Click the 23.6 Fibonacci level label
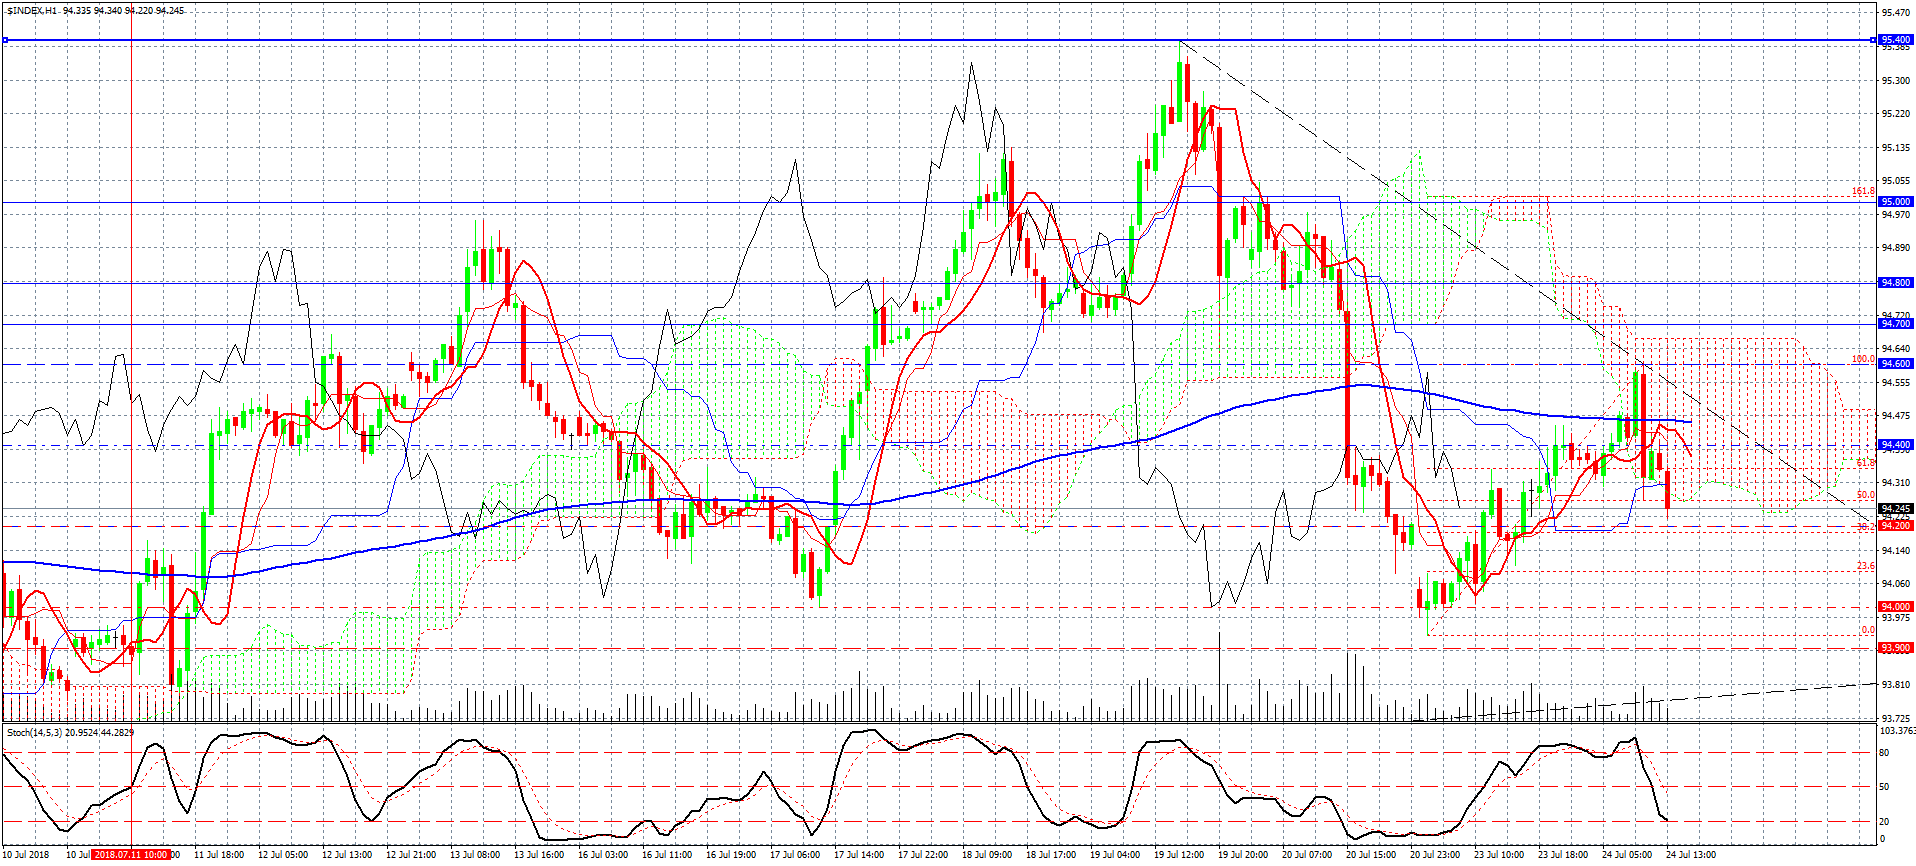This screenshot has width=1916, height=866. pyautogui.click(x=1866, y=566)
